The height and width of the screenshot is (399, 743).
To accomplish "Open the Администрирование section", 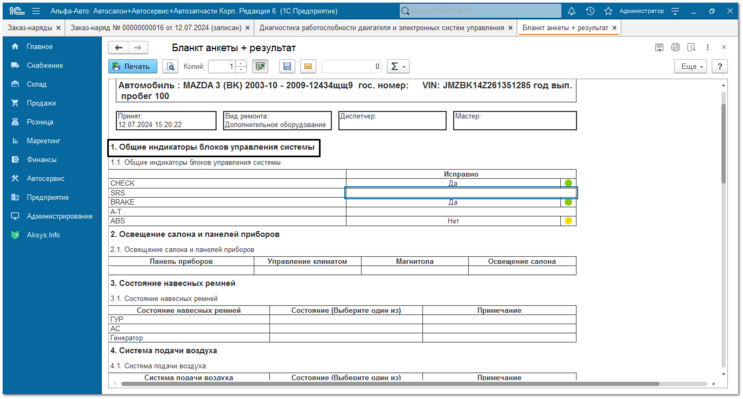I will click(59, 216).
